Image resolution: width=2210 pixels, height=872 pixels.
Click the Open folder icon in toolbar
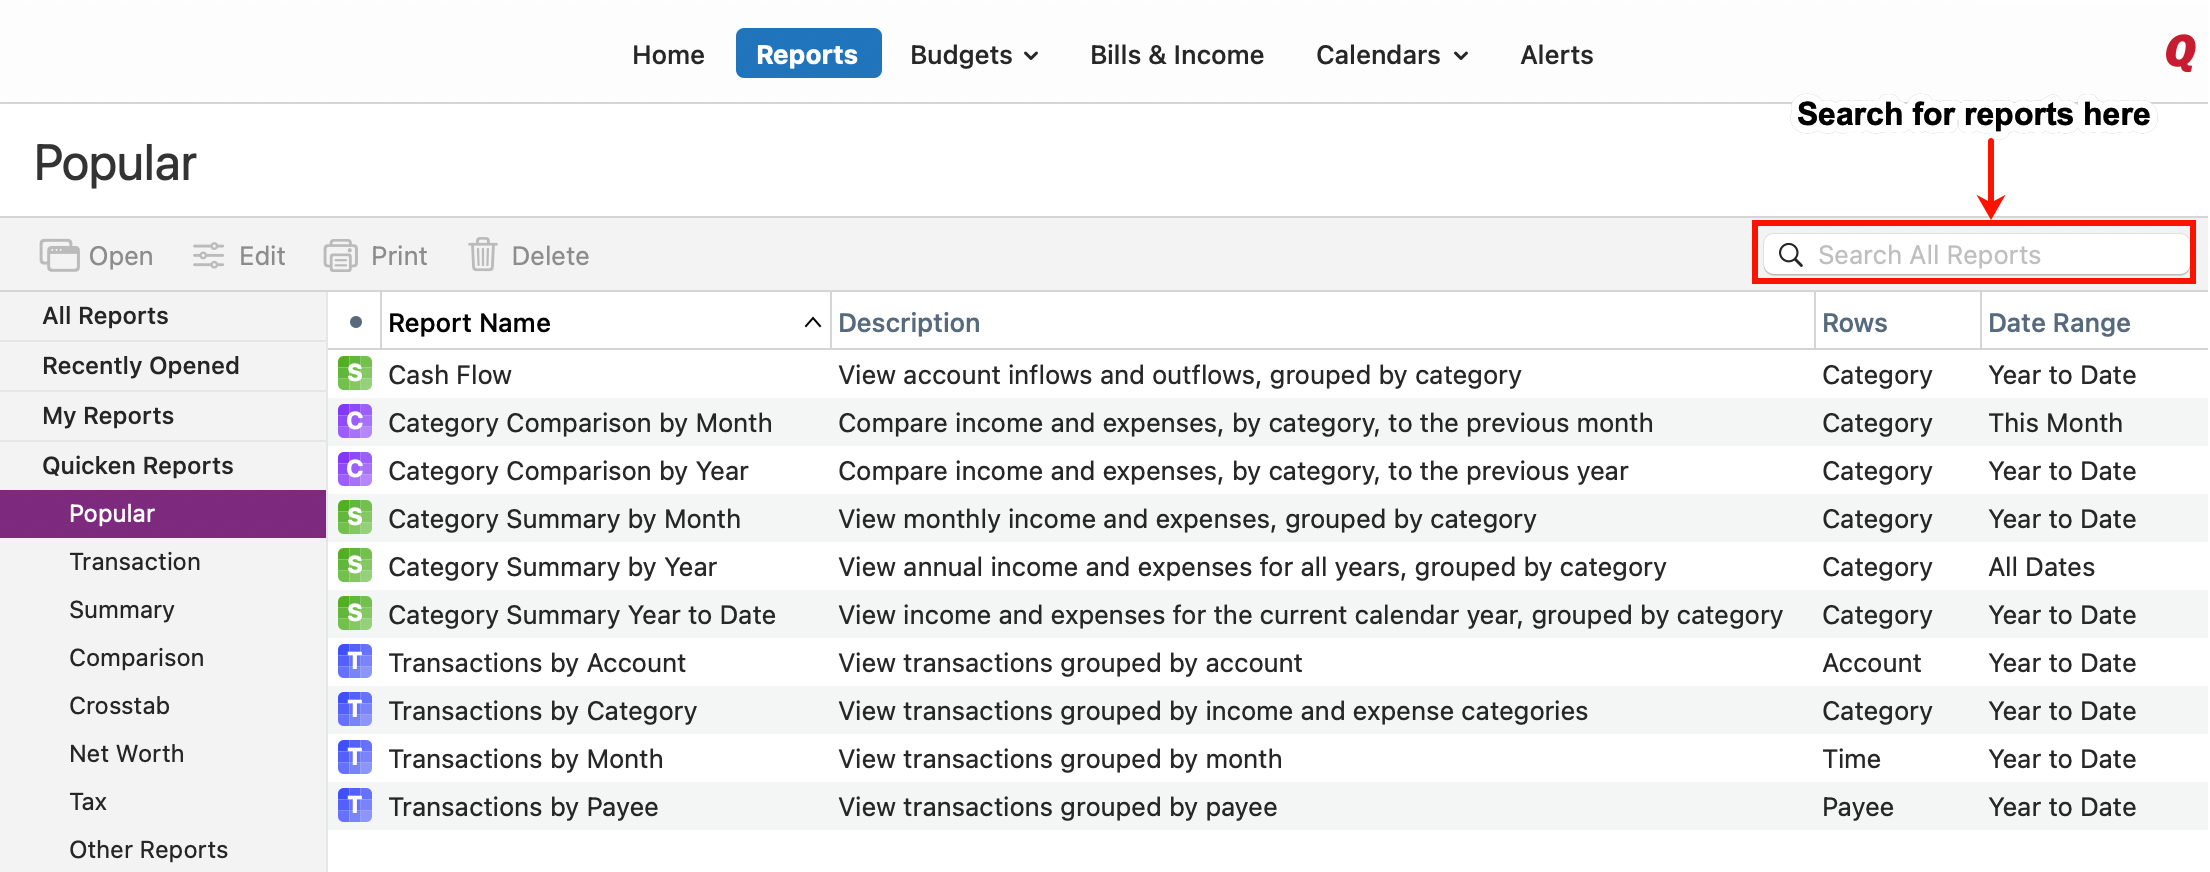59,256
